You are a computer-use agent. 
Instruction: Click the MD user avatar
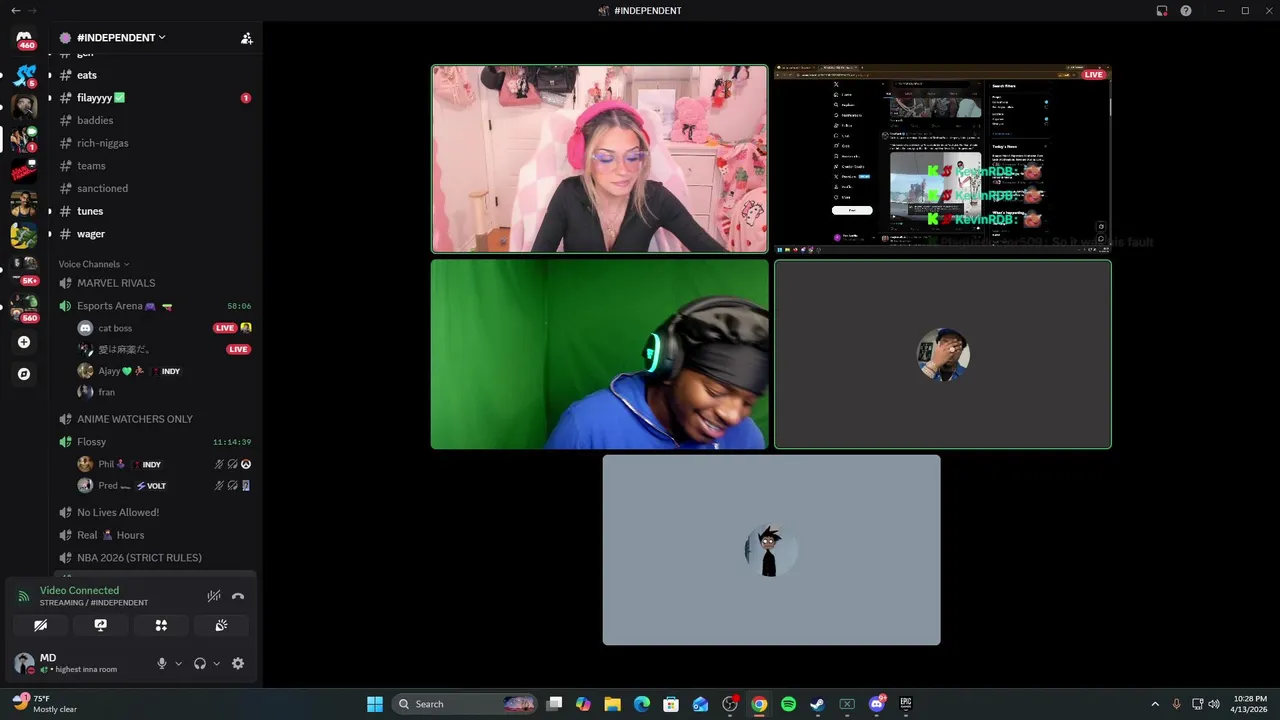pyautogui.click(x=24, y=663)
